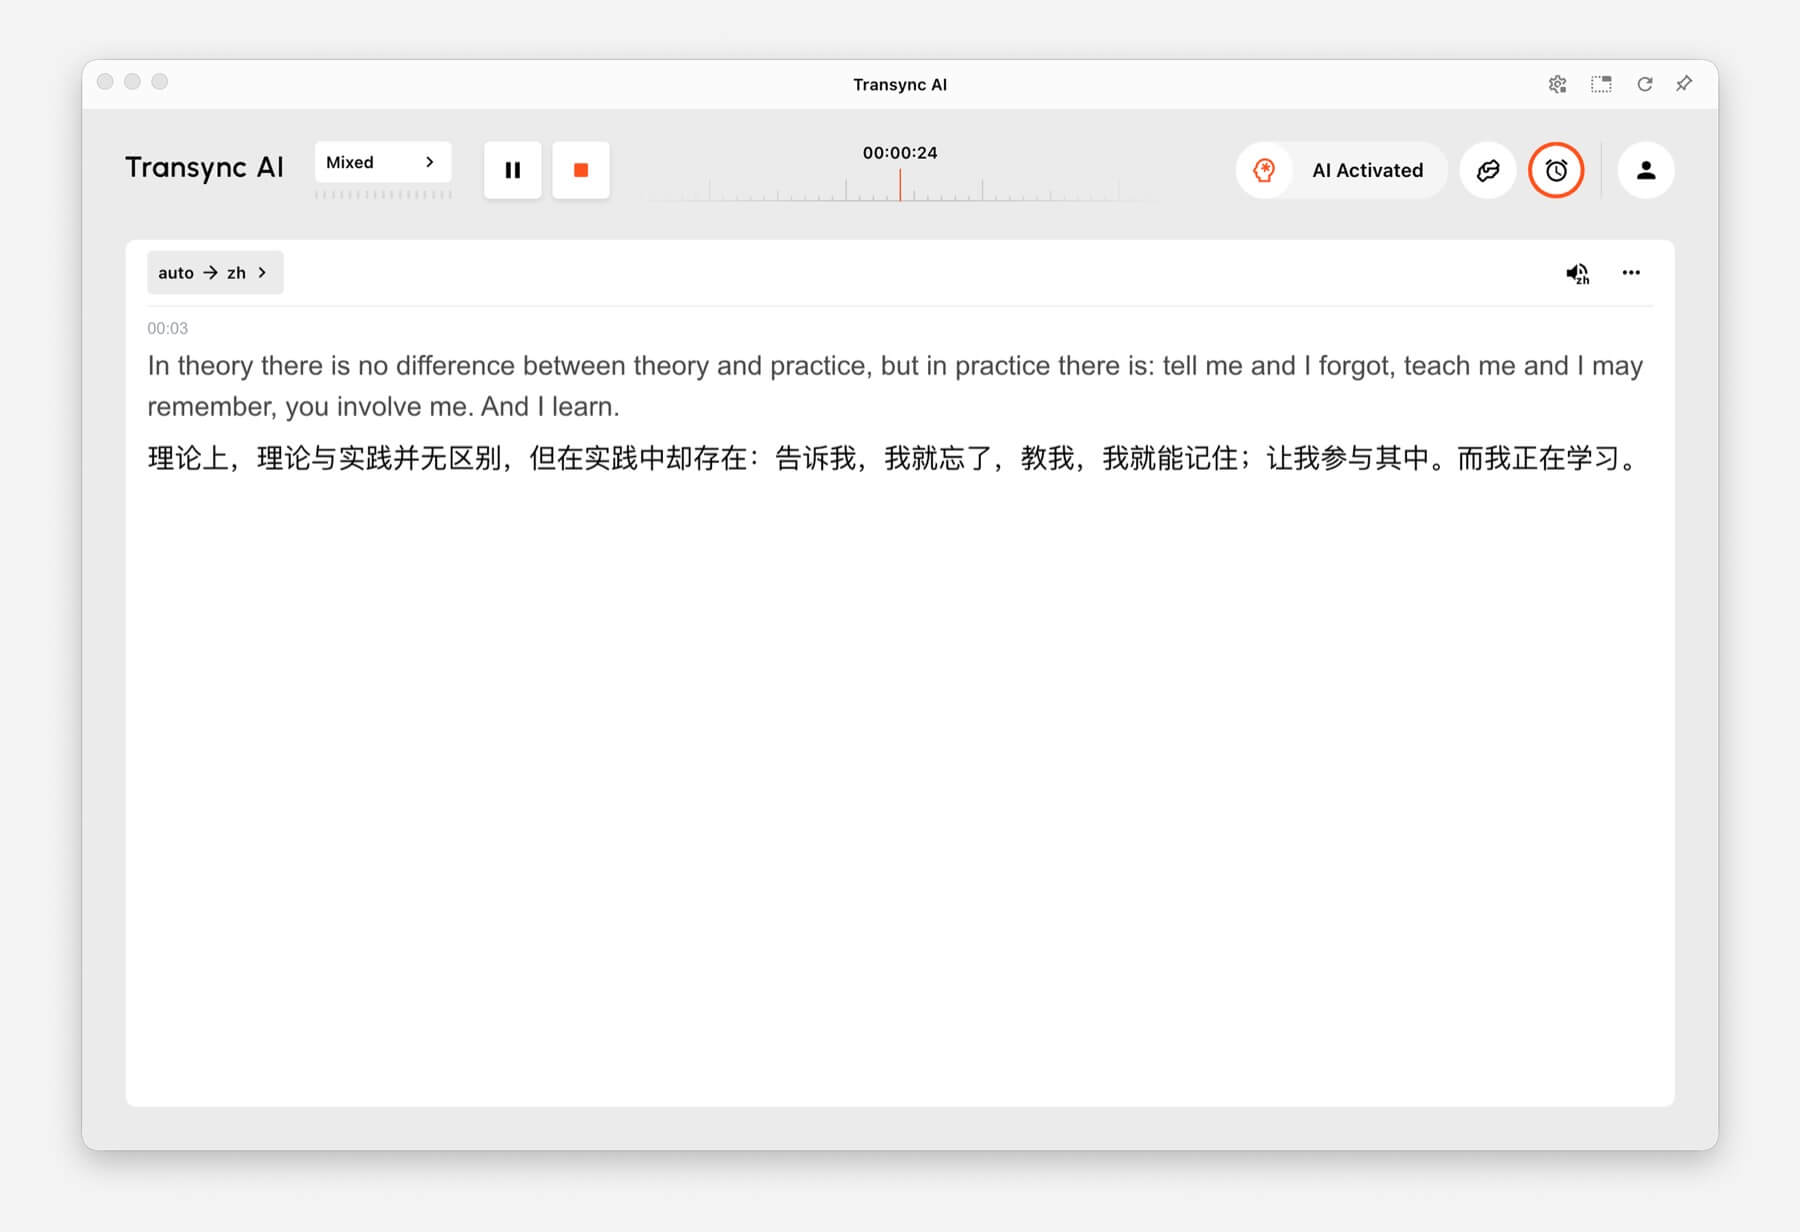Toggle the zh voice playback speaker icon

(1577, 273)
